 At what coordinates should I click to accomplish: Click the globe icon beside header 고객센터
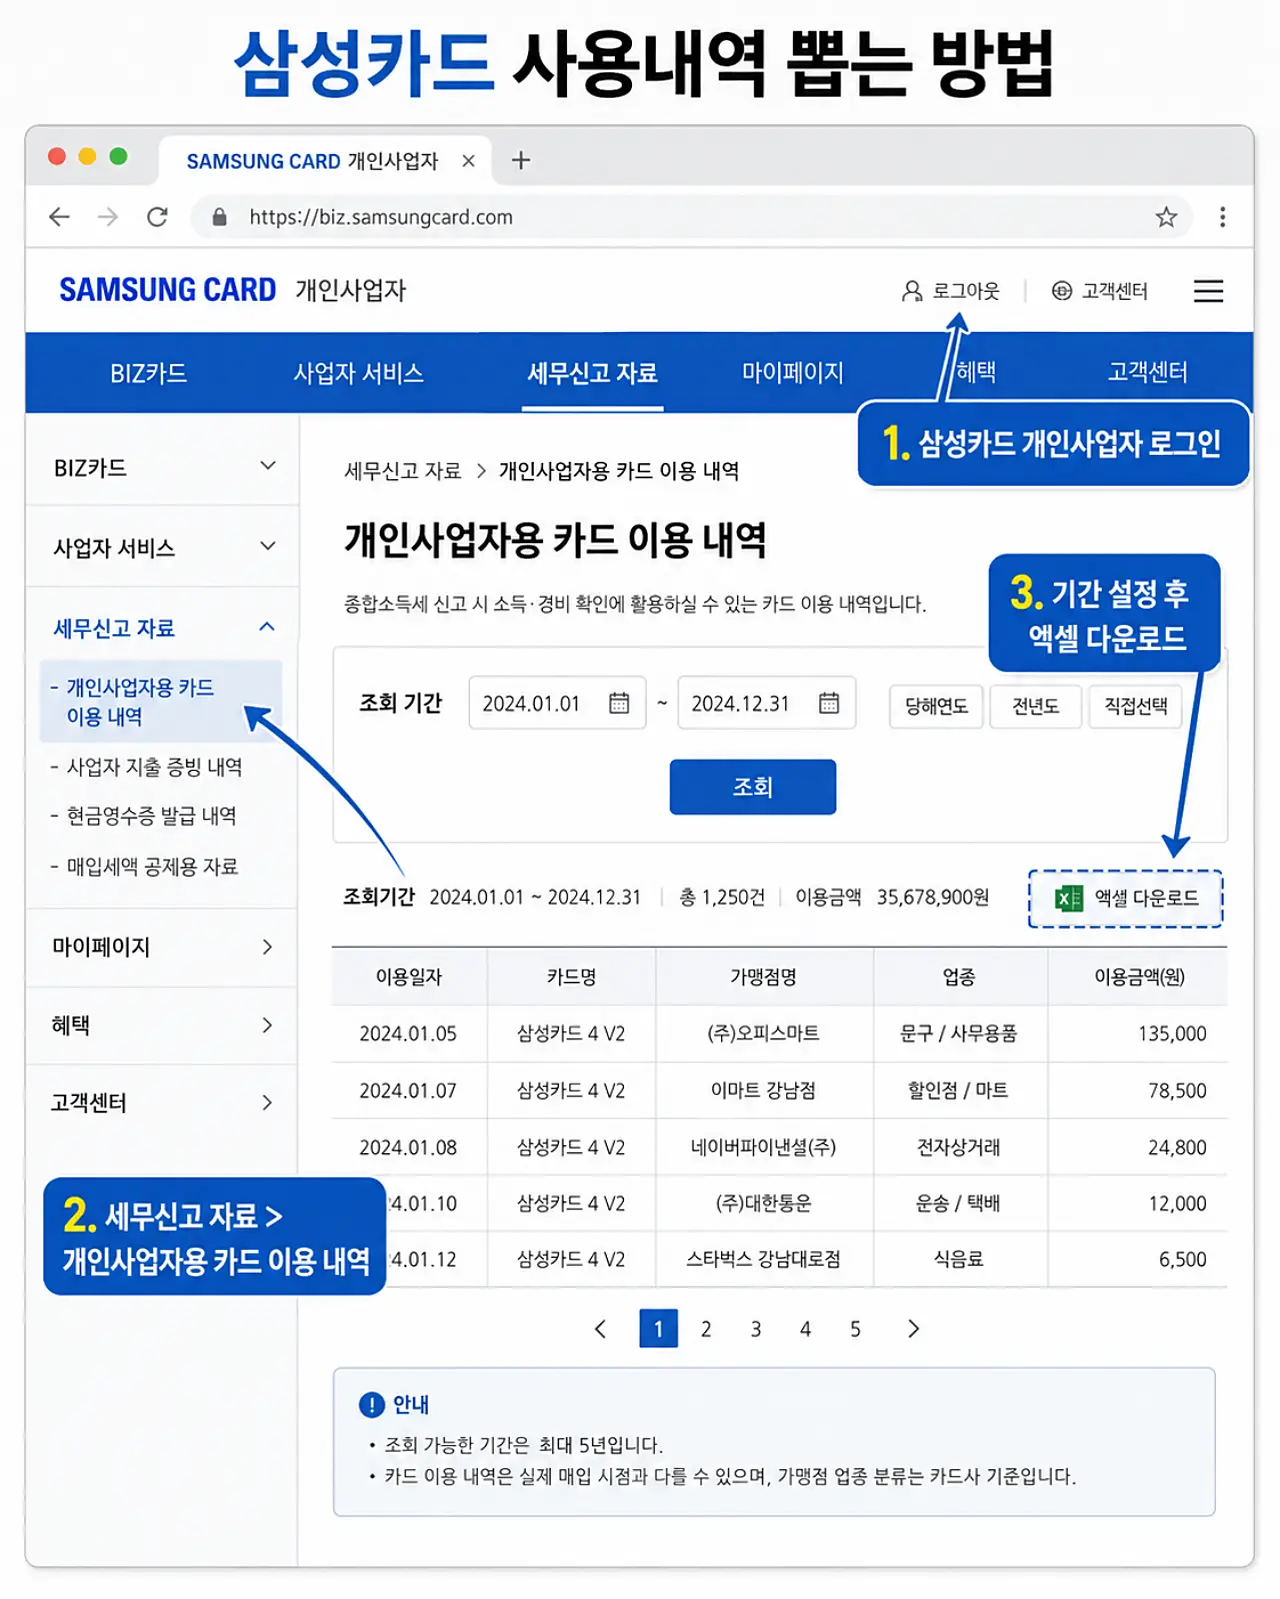[1062, 291]
